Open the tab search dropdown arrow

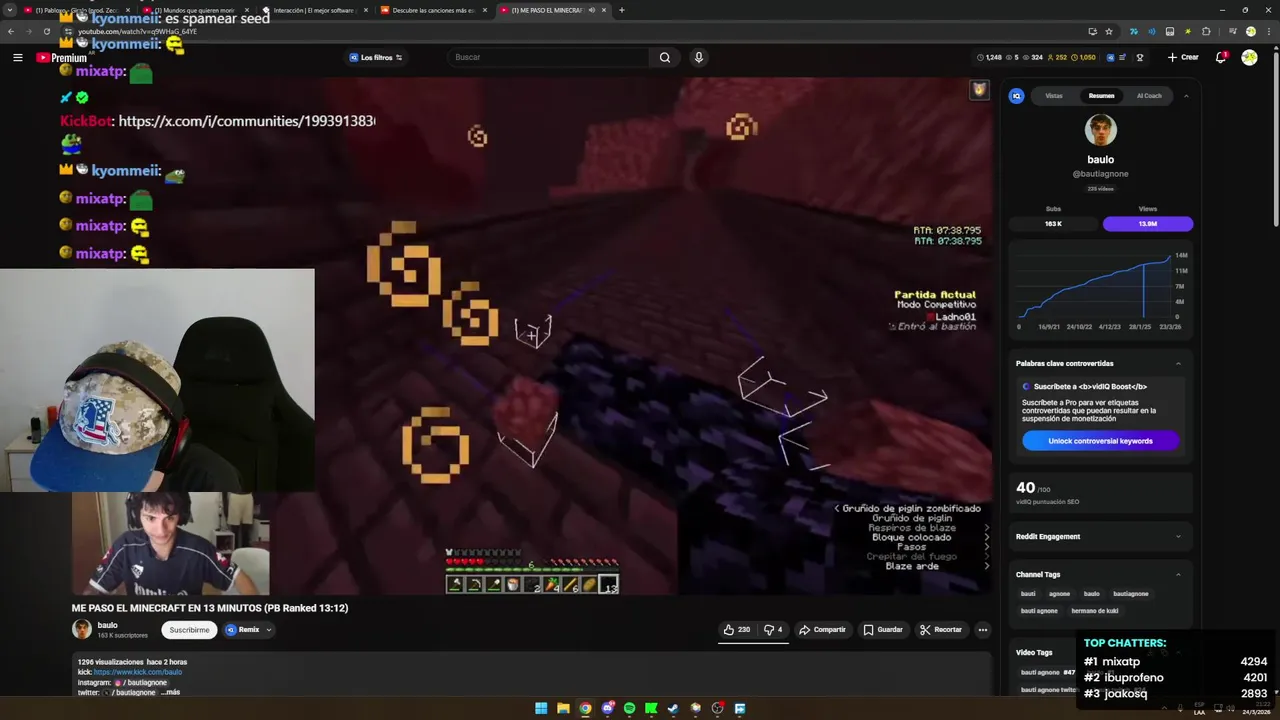click(x=11, y=10)
